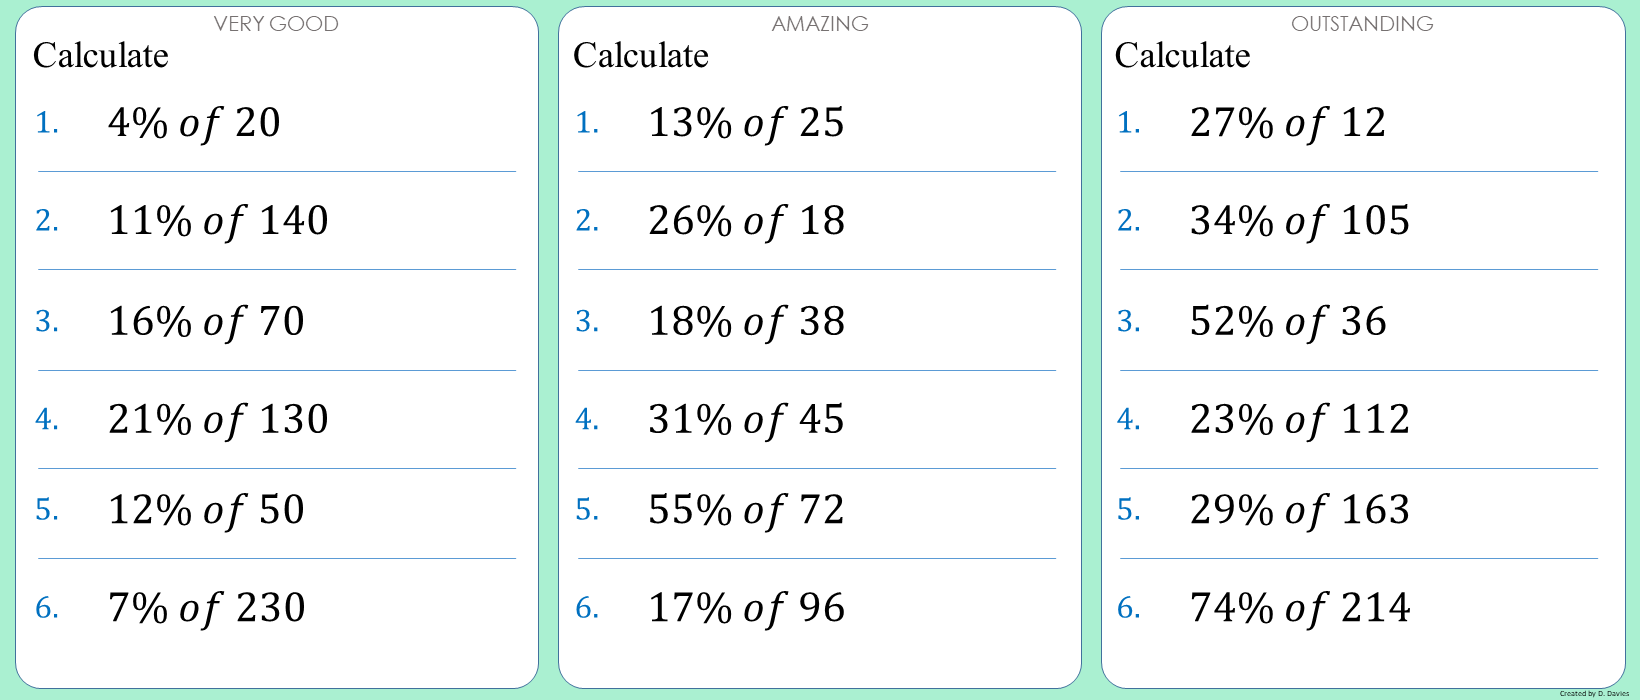This screenshot has width=1640, height=700.
Task: Pick the '21% of 130' problem
Action: click(218, 420)
